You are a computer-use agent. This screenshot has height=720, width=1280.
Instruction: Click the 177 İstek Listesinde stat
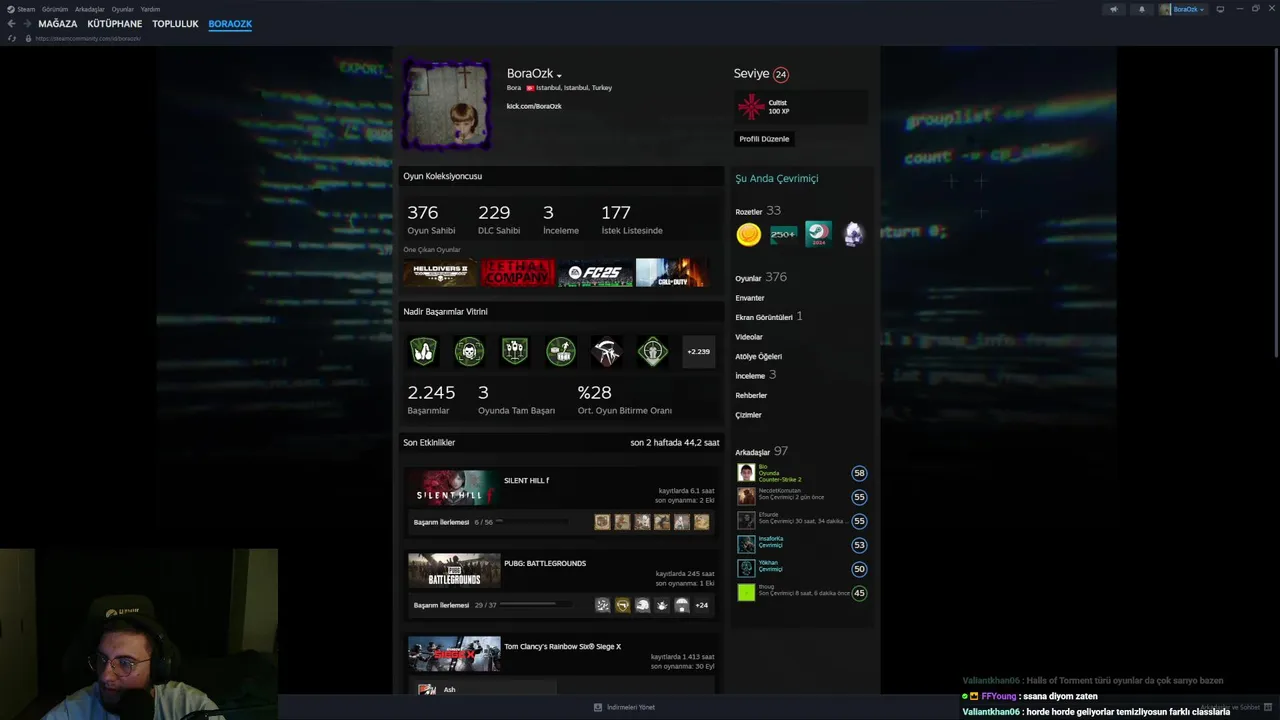(x=632, y=219)
